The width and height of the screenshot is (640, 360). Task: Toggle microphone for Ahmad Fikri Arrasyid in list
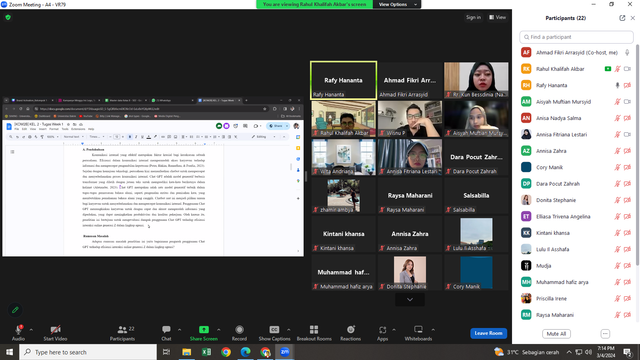(627, 53)
